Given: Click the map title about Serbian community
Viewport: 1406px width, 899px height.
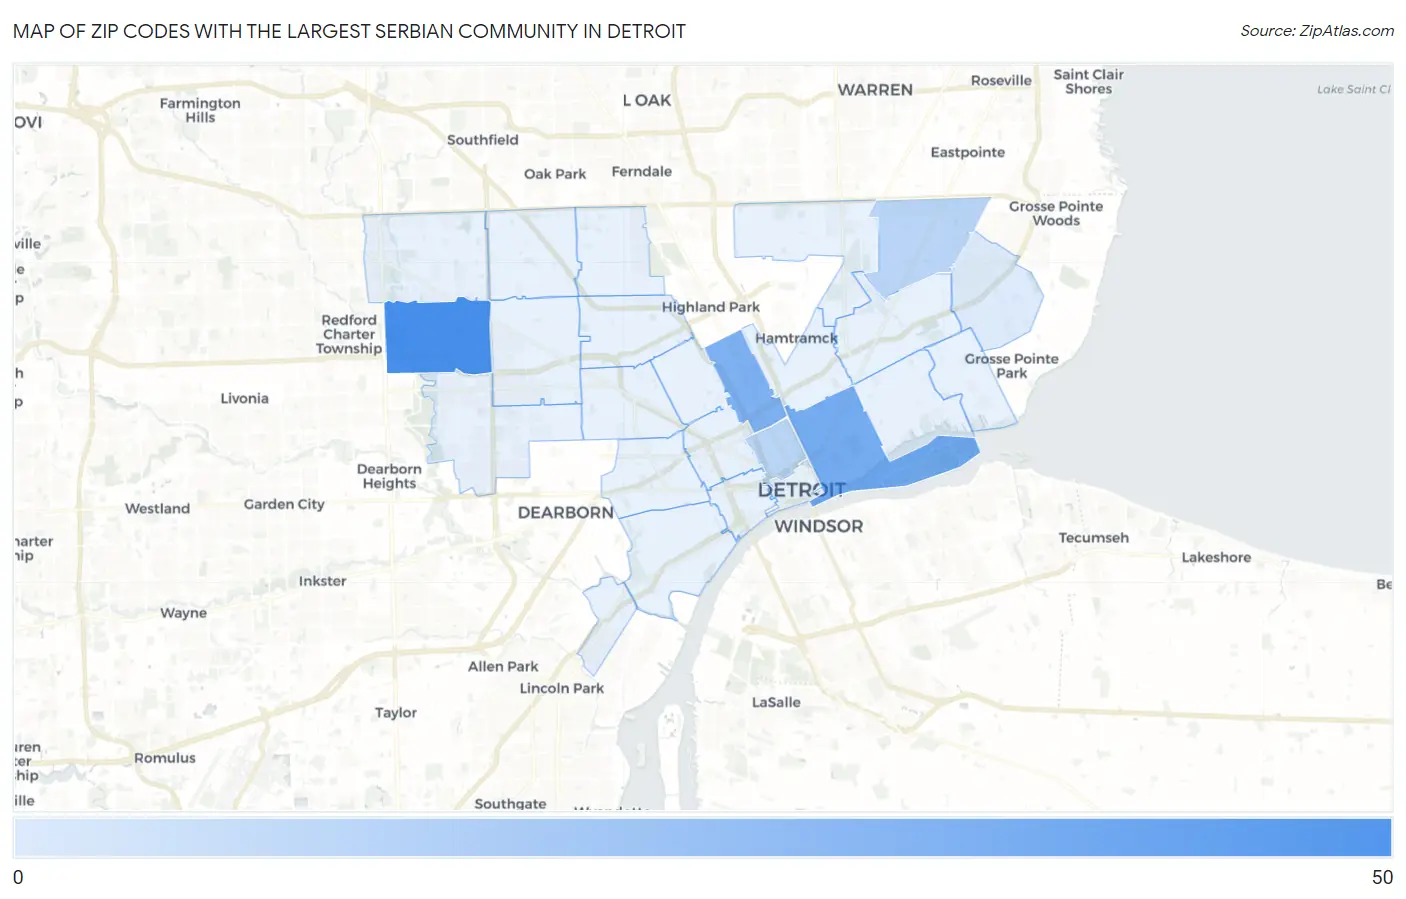Looking at the screenshot, I should [x=349, y=31].
